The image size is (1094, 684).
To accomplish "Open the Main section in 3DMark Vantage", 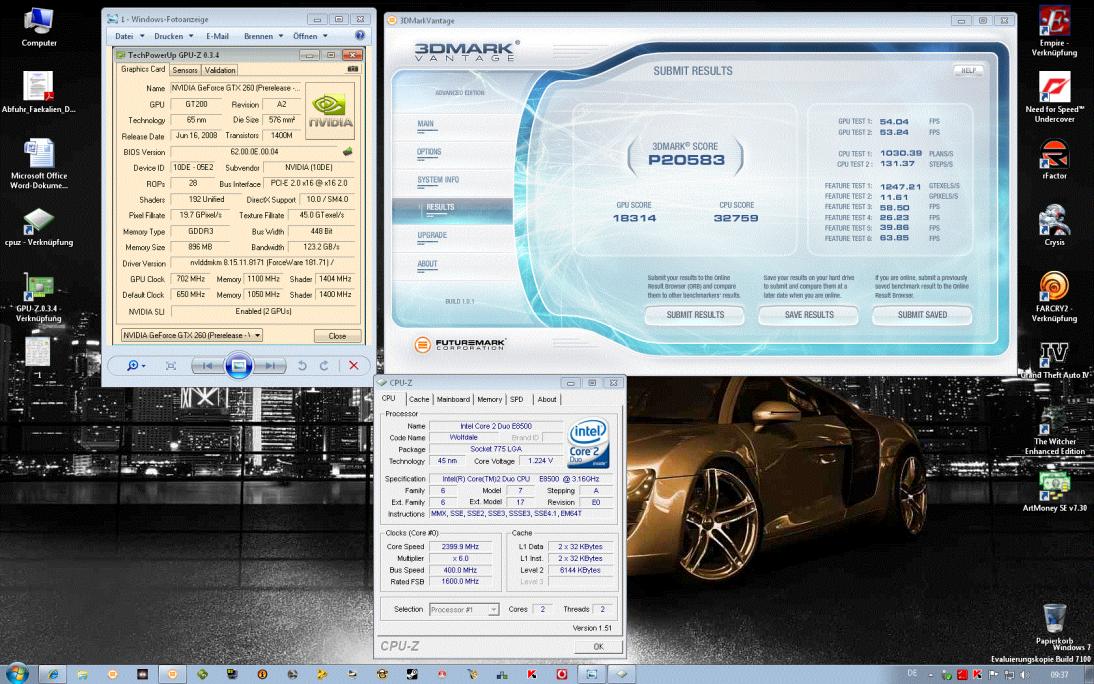I will coord(426,124).
